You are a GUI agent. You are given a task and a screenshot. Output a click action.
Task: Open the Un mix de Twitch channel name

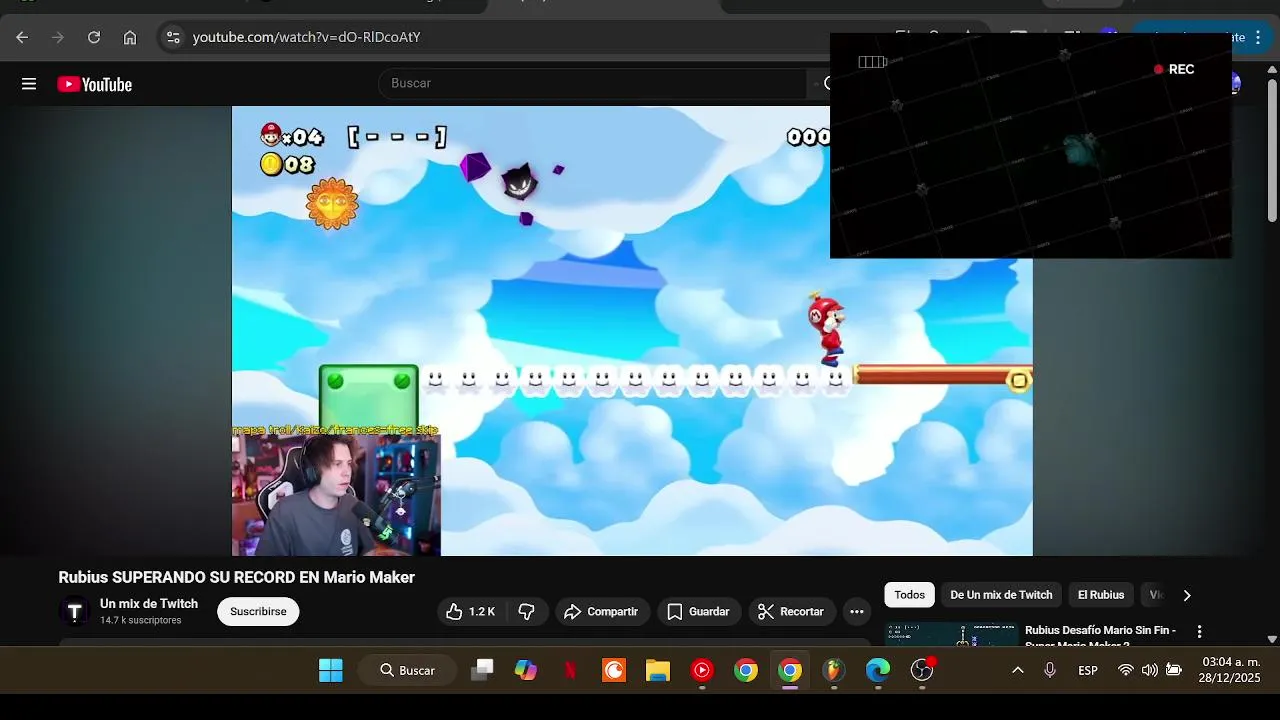coord(149,604)
